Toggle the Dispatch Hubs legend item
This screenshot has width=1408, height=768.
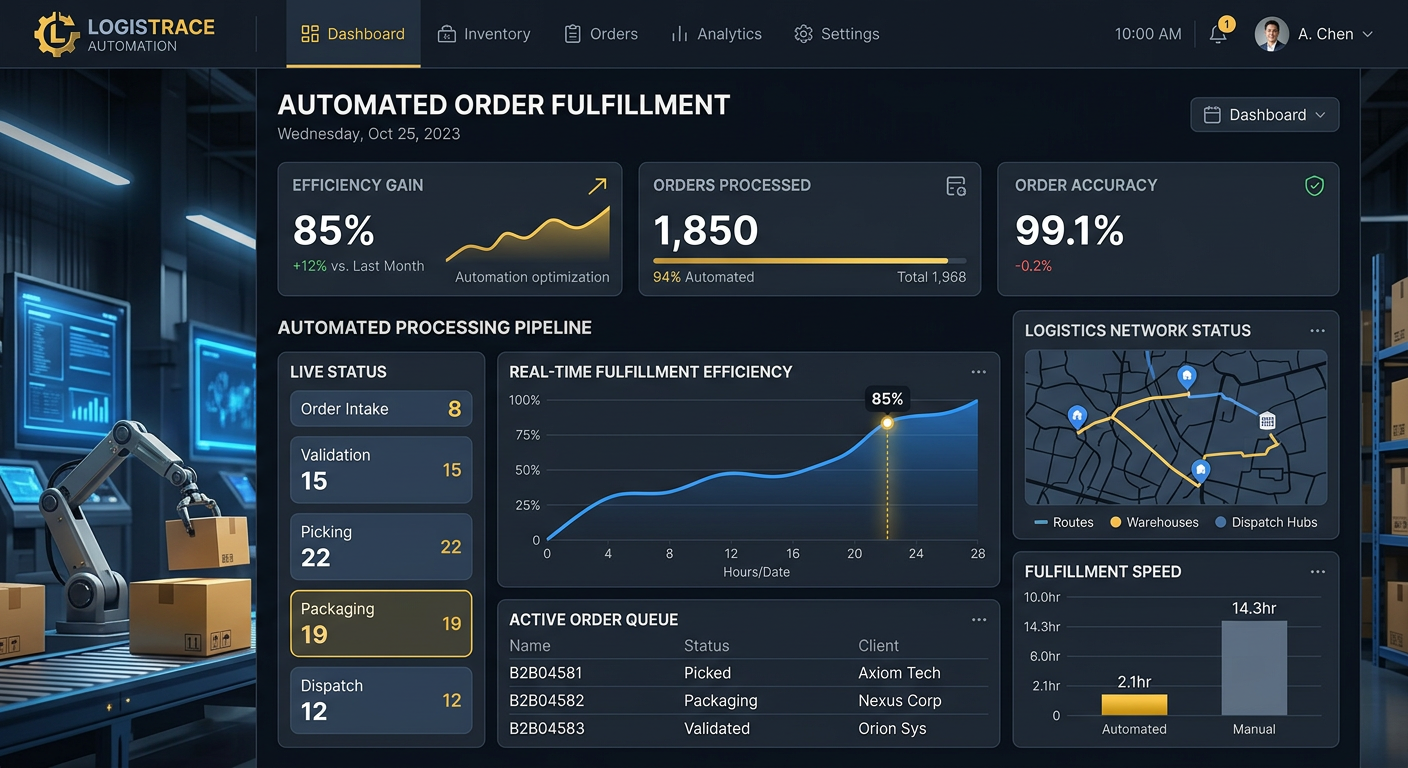pyautogui.click(x=1266, y=522)
